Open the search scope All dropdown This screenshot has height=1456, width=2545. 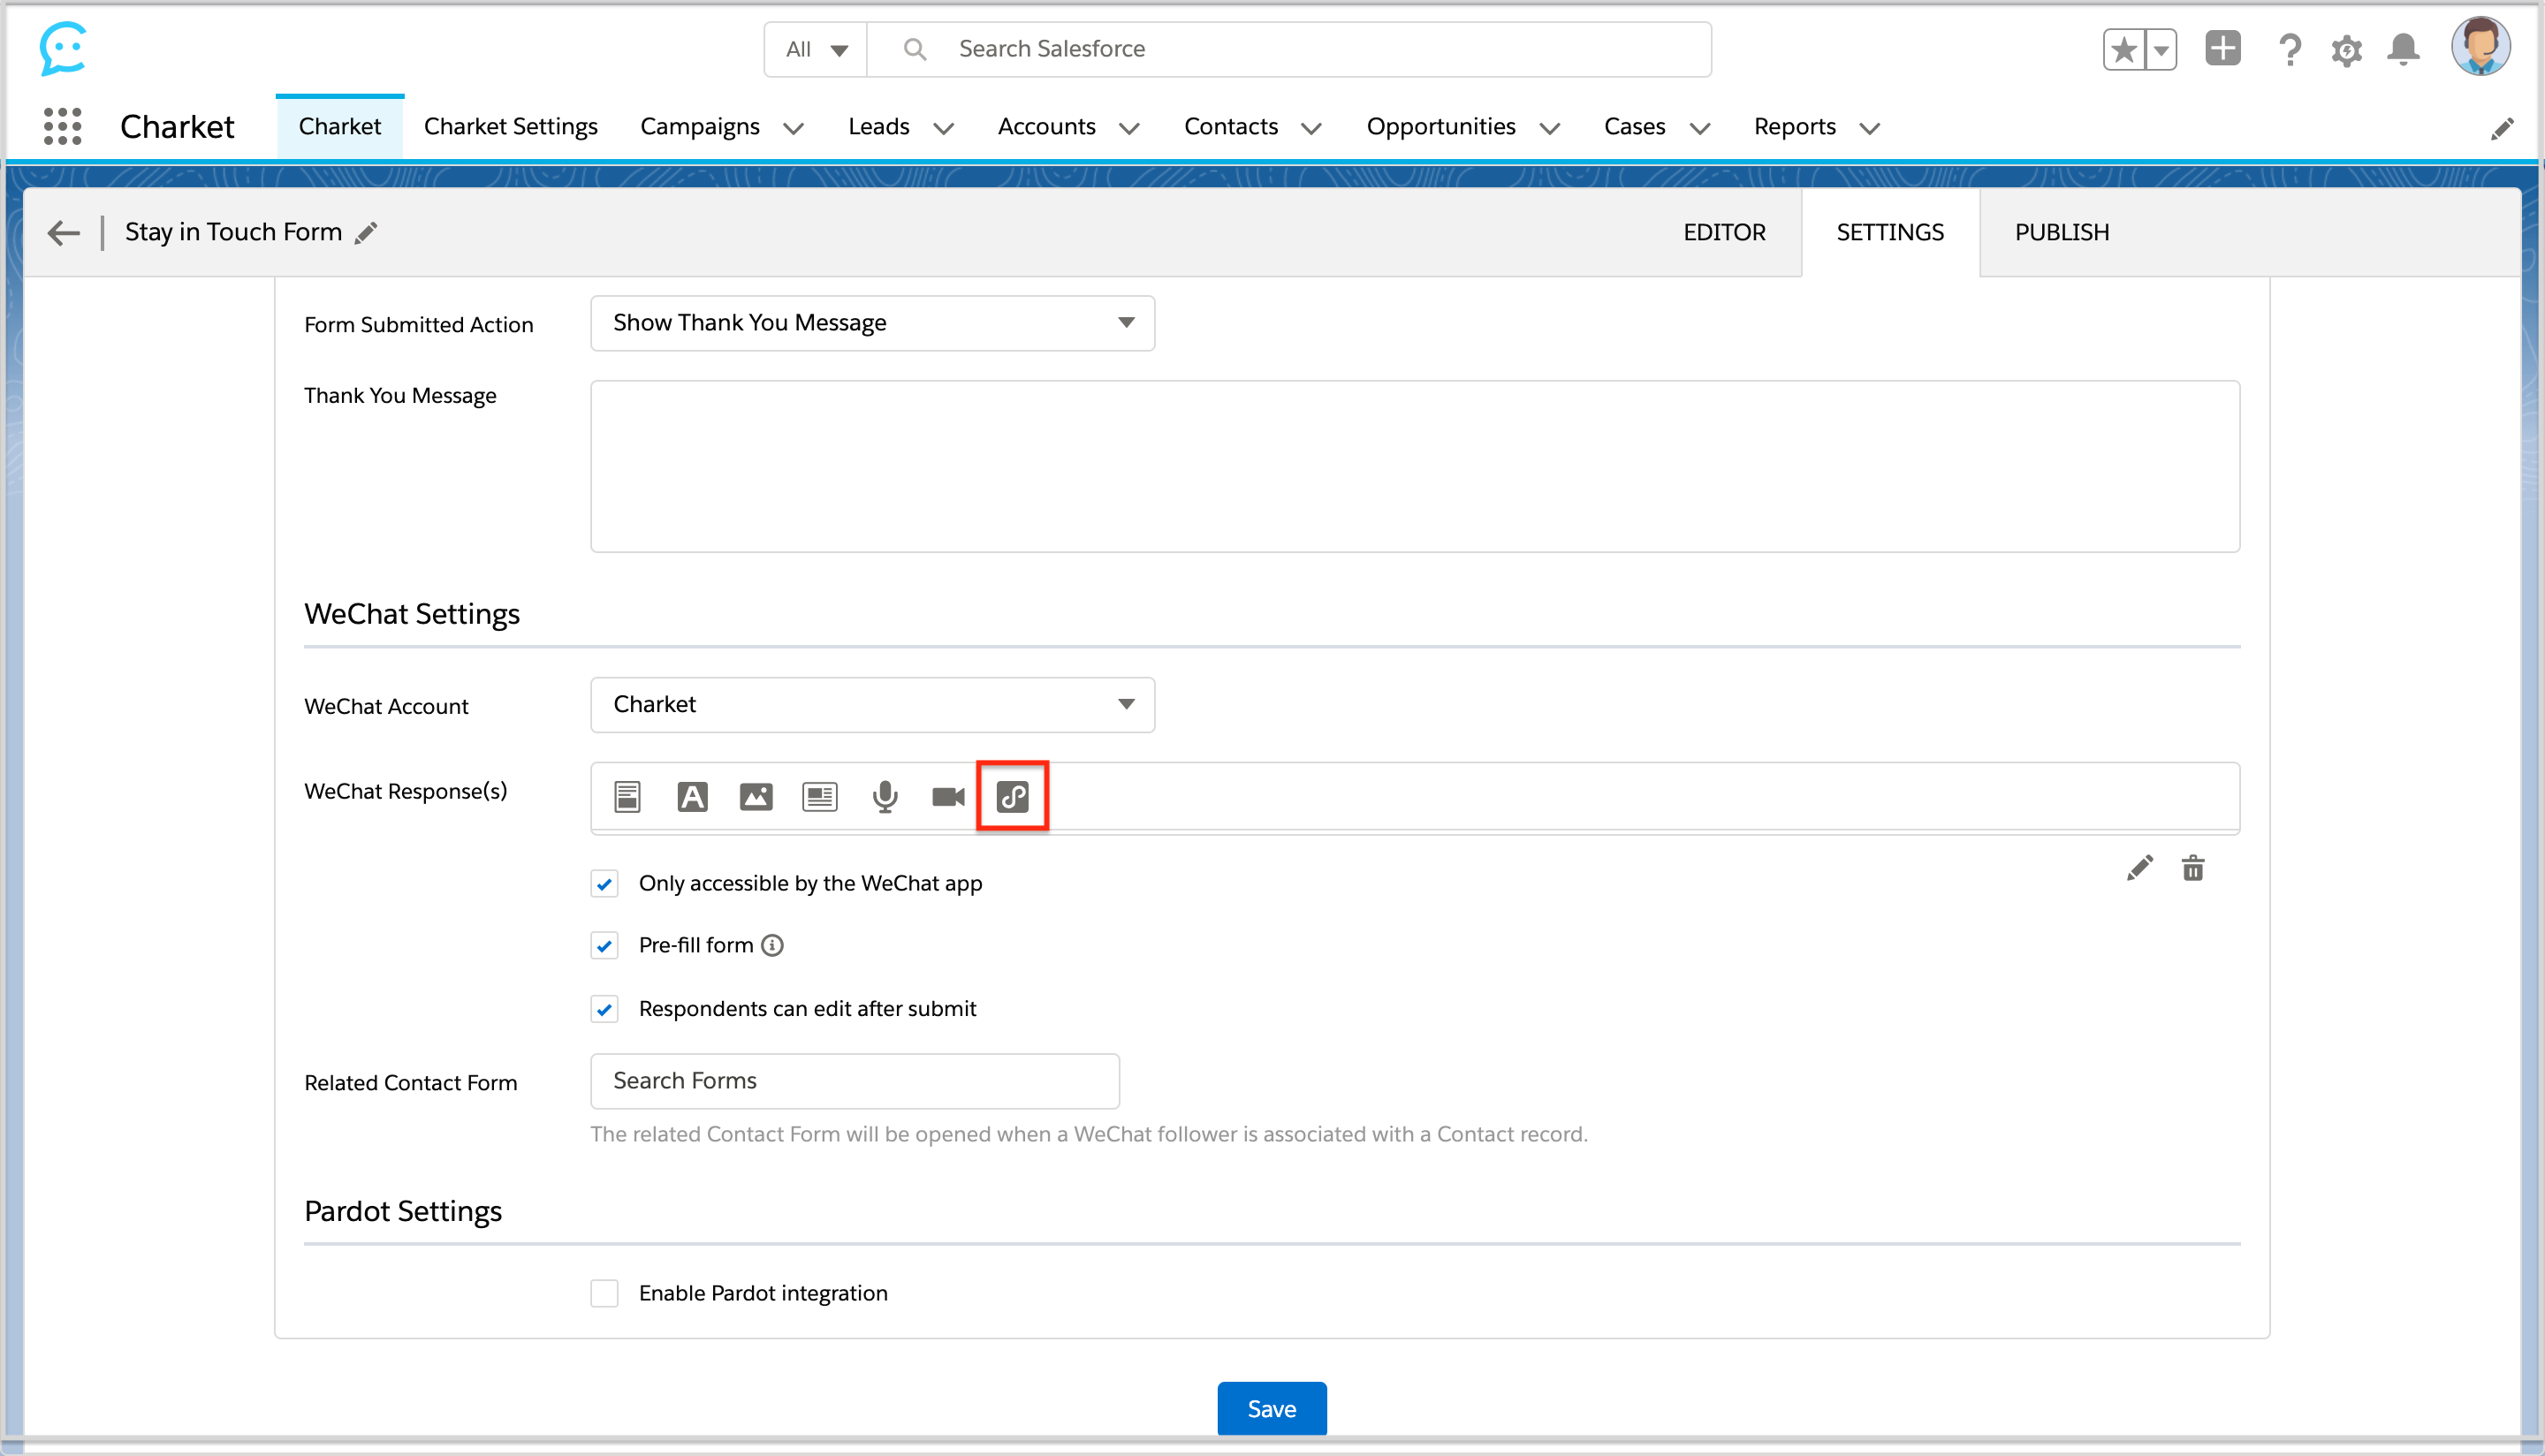(x=816, y=49)
